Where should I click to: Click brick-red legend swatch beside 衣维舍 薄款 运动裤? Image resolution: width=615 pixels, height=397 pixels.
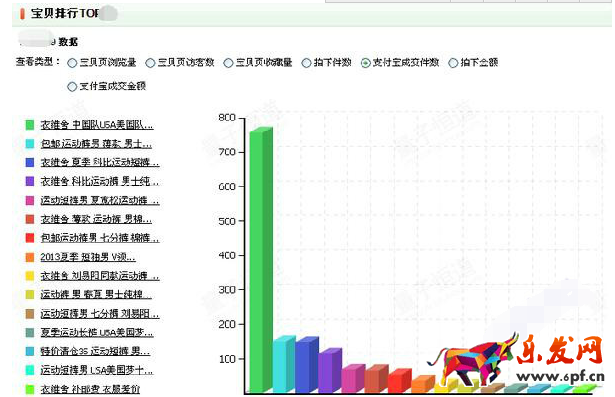point(30,219)
